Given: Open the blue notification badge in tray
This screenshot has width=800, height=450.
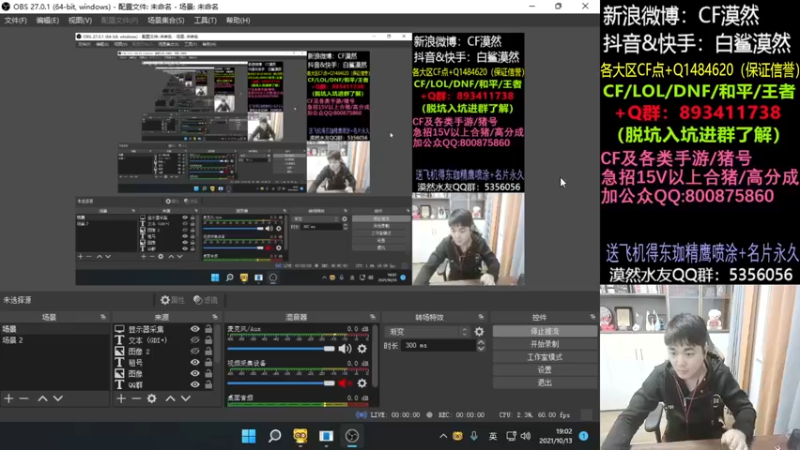Looking at the screenshot, I should click(x=584, y=436).
